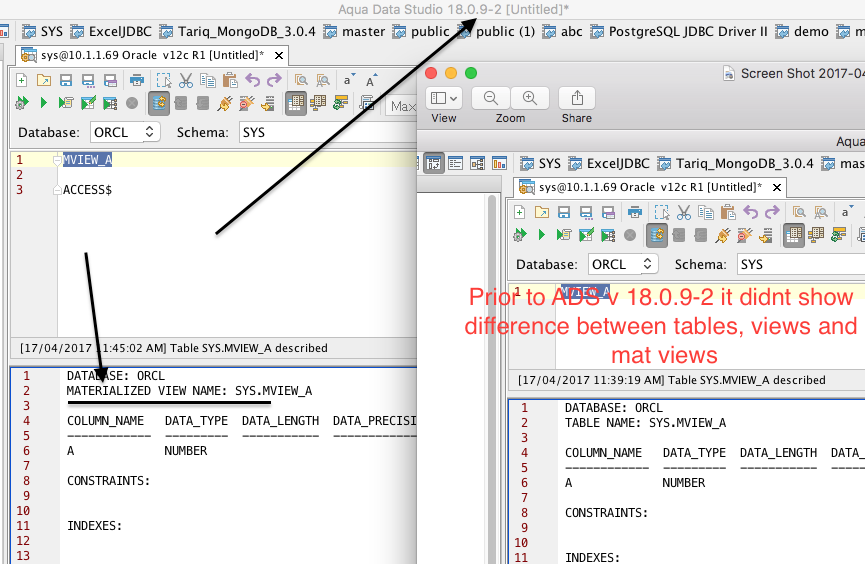Open Database ORCL dropdown in main window
The height and width of the screenshot is (564, 865).
(125, 132)
